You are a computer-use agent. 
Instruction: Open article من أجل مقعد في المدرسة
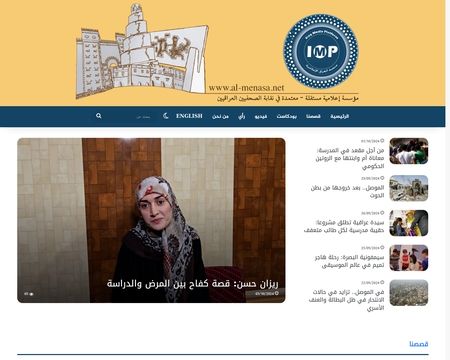tap(350, 158)
